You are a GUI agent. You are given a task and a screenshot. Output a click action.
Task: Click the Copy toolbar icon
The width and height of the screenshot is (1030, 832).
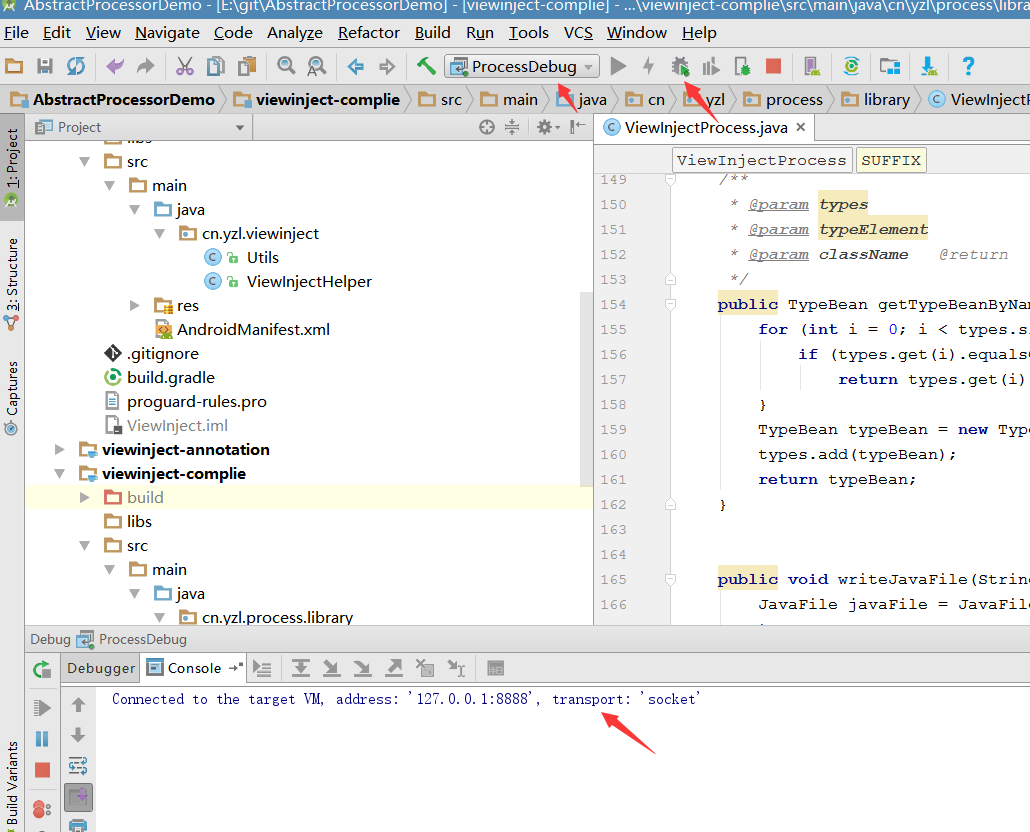(215, 66)
